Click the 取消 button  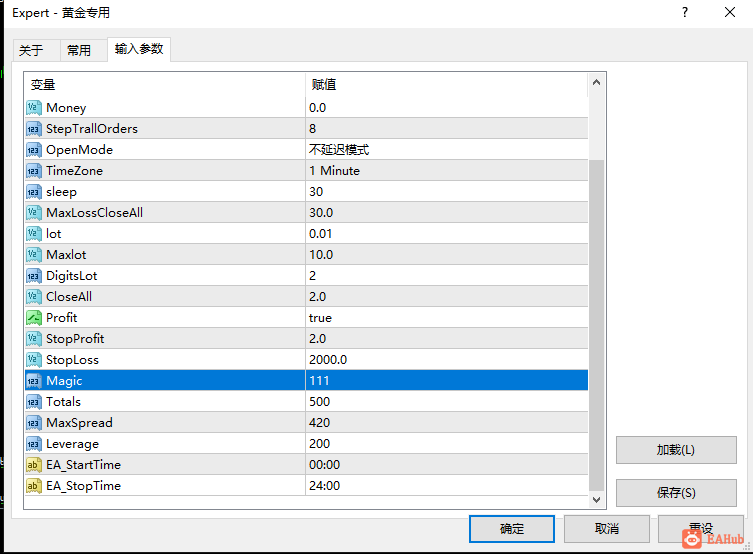607,529
